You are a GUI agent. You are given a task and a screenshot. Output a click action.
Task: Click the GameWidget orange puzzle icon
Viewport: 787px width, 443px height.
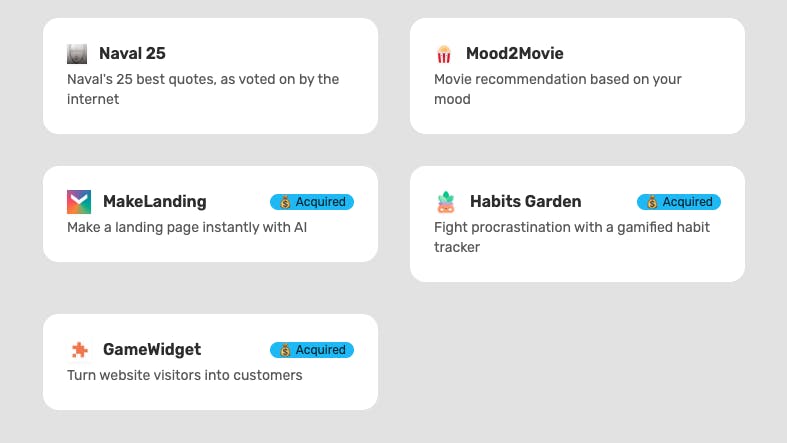coord(79,350)
